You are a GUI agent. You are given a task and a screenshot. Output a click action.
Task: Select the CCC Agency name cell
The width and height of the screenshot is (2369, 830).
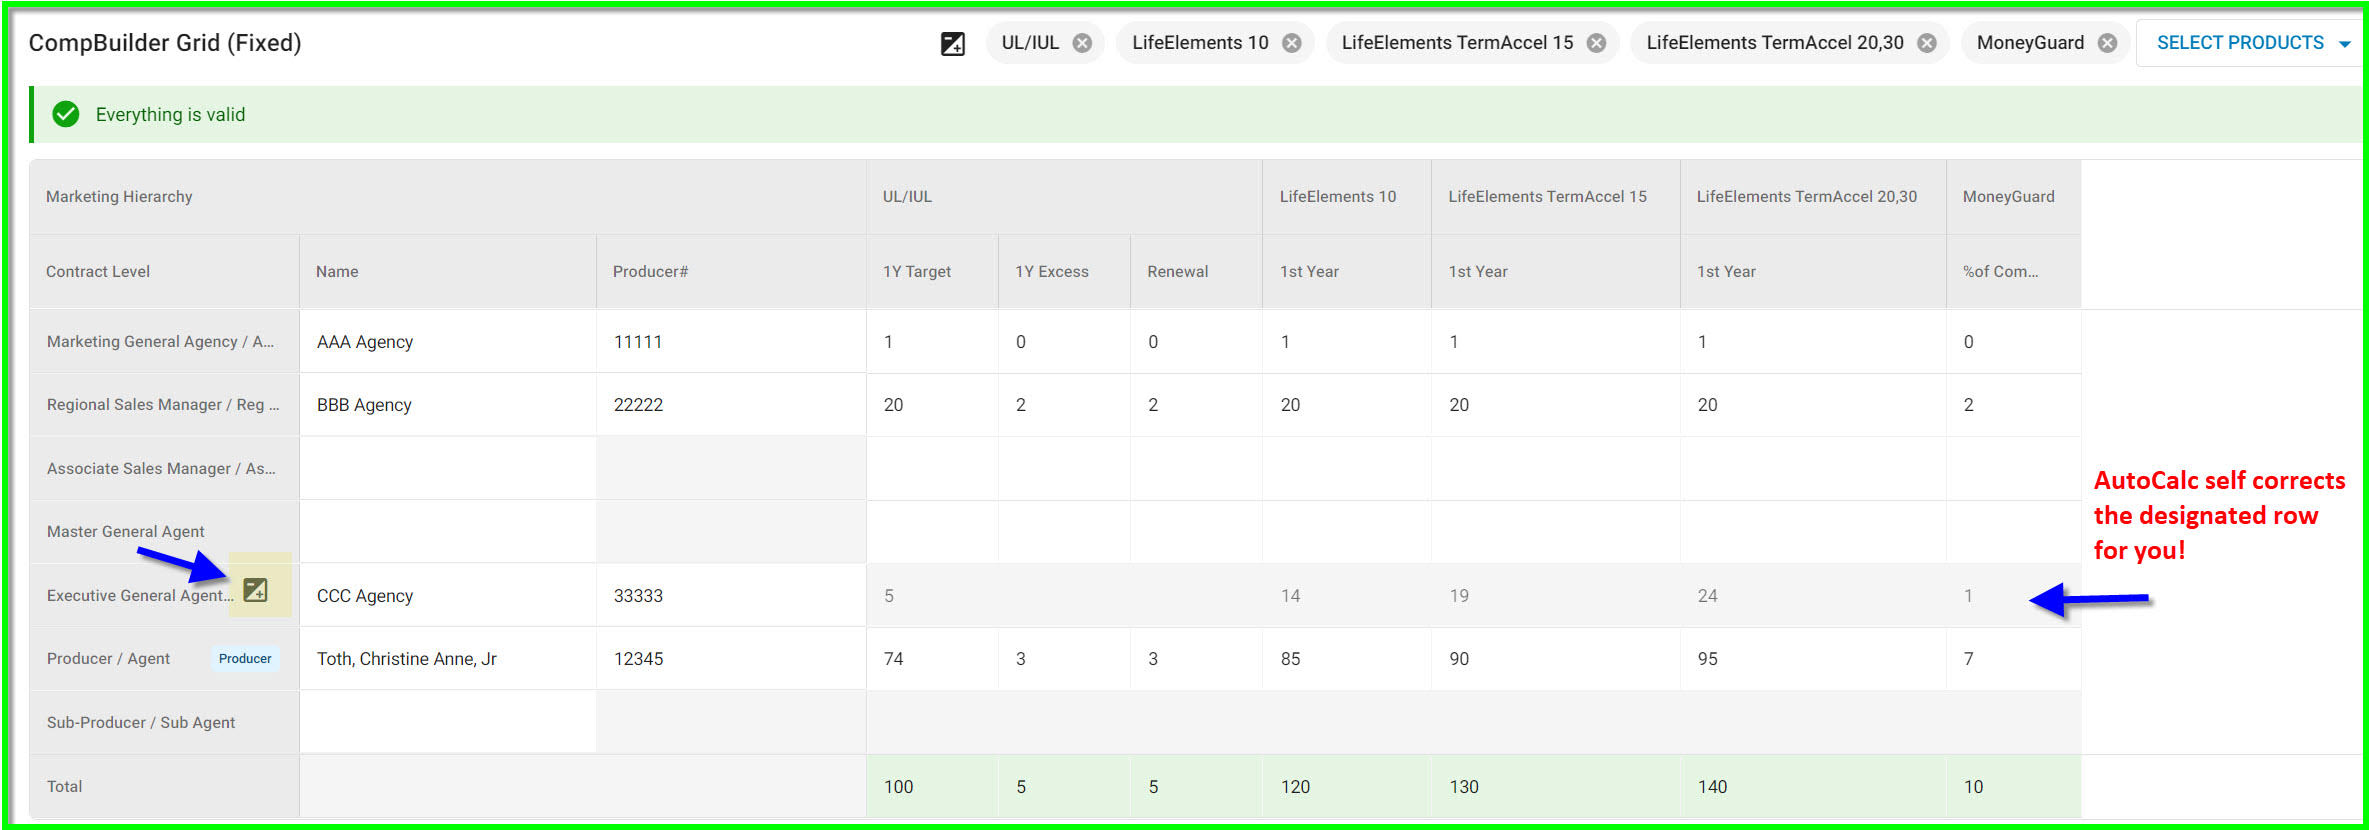click(x=448, y=596)
